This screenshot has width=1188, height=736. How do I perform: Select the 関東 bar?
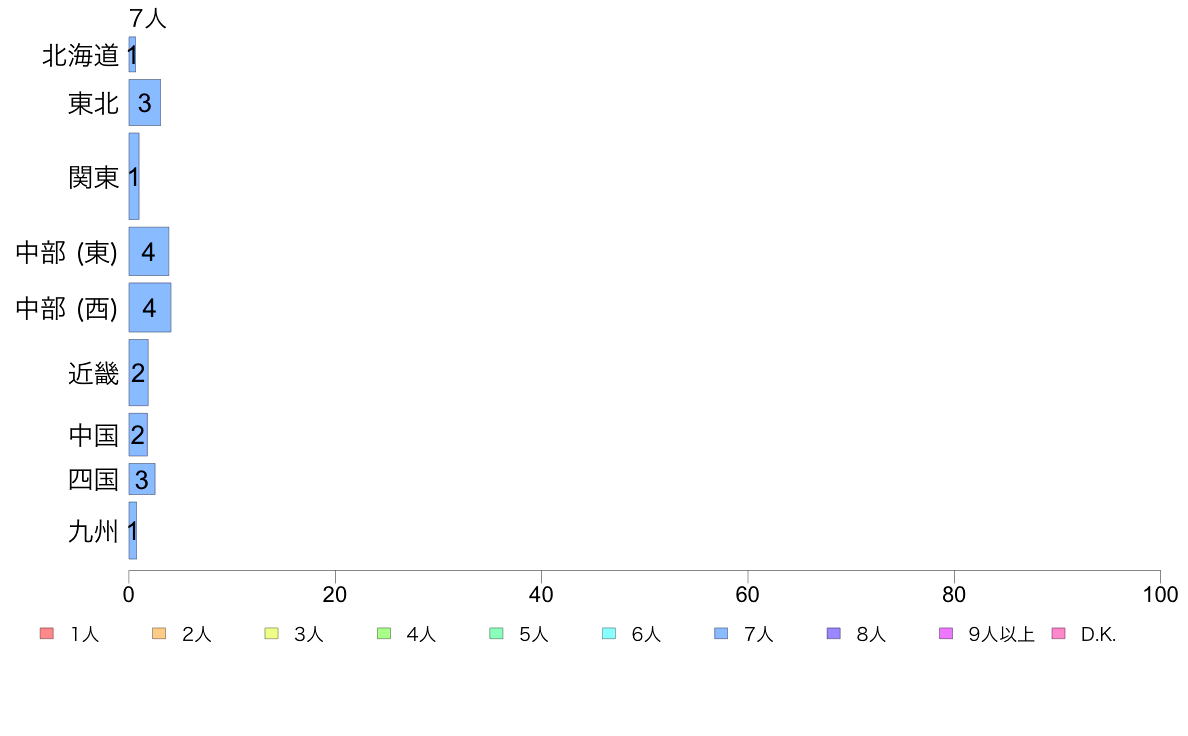(x=134, y=177)
